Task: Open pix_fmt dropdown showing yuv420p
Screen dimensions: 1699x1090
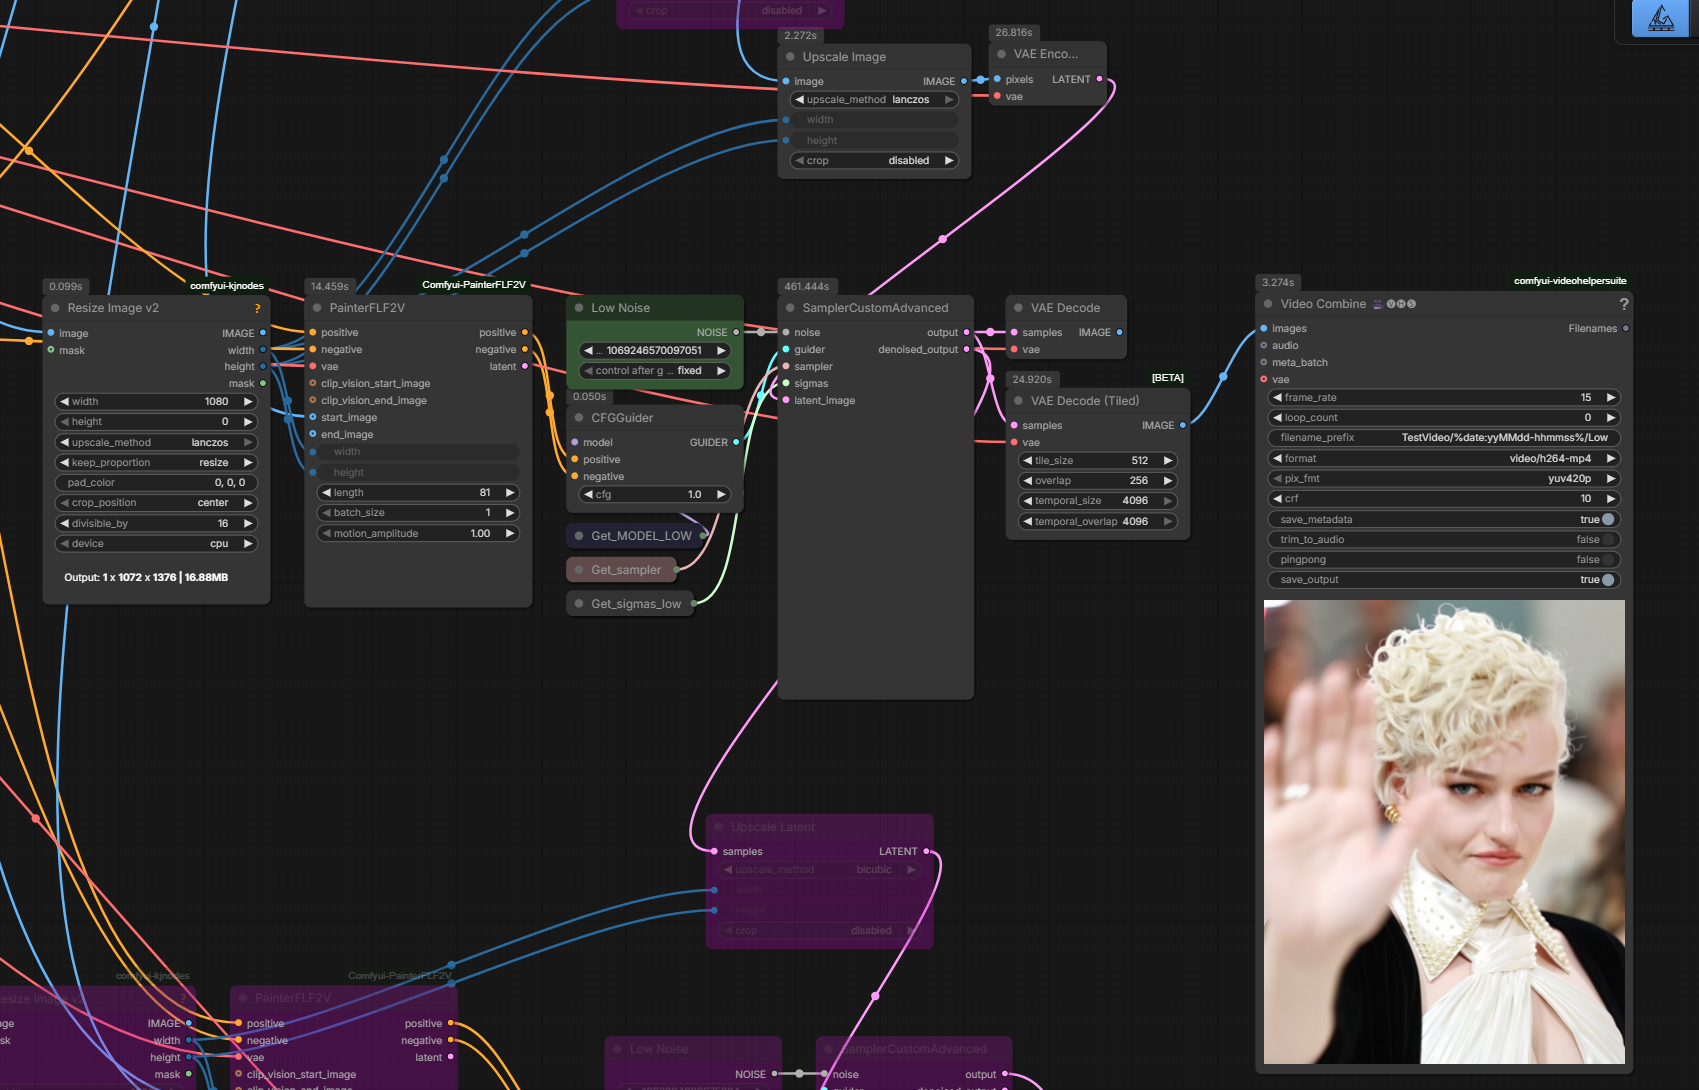Action: coord(1445,479)
